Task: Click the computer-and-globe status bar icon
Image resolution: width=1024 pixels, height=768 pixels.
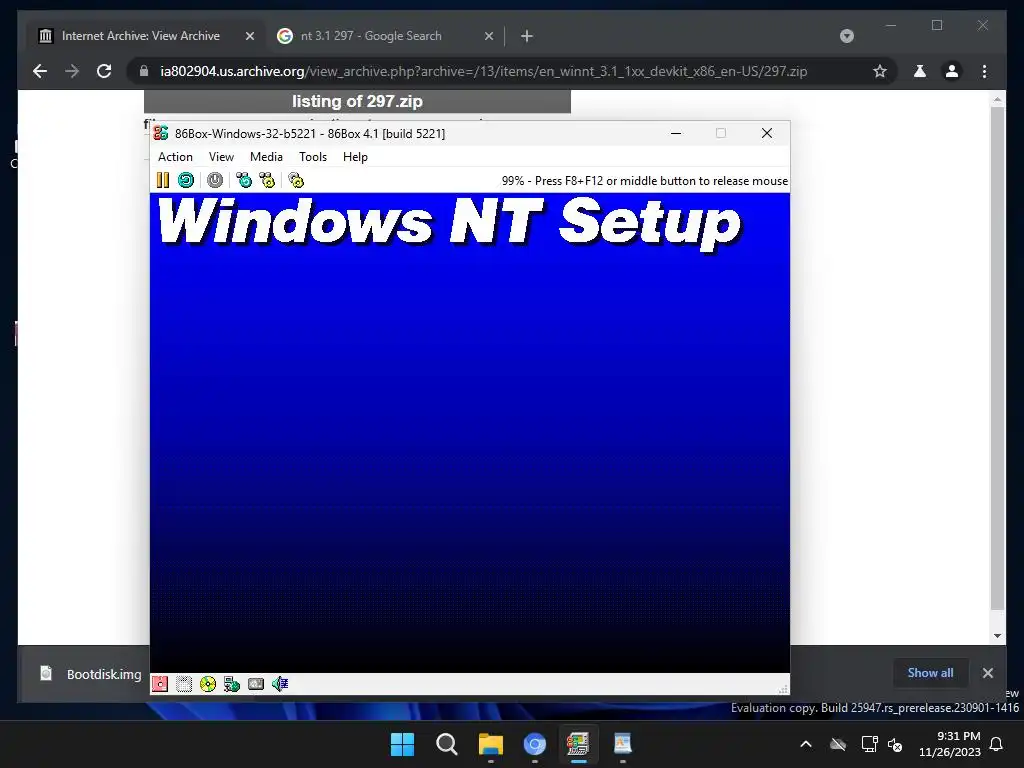Action: [232, 684]
